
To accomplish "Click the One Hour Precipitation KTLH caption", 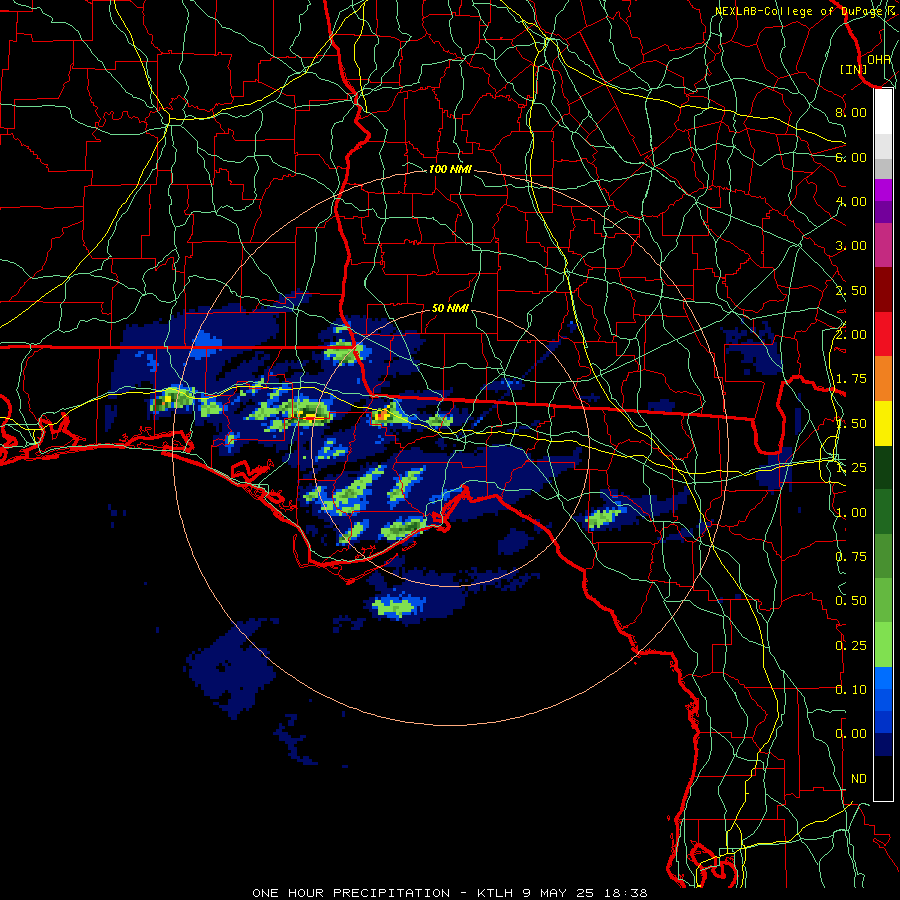I will (x=450, y=893).
